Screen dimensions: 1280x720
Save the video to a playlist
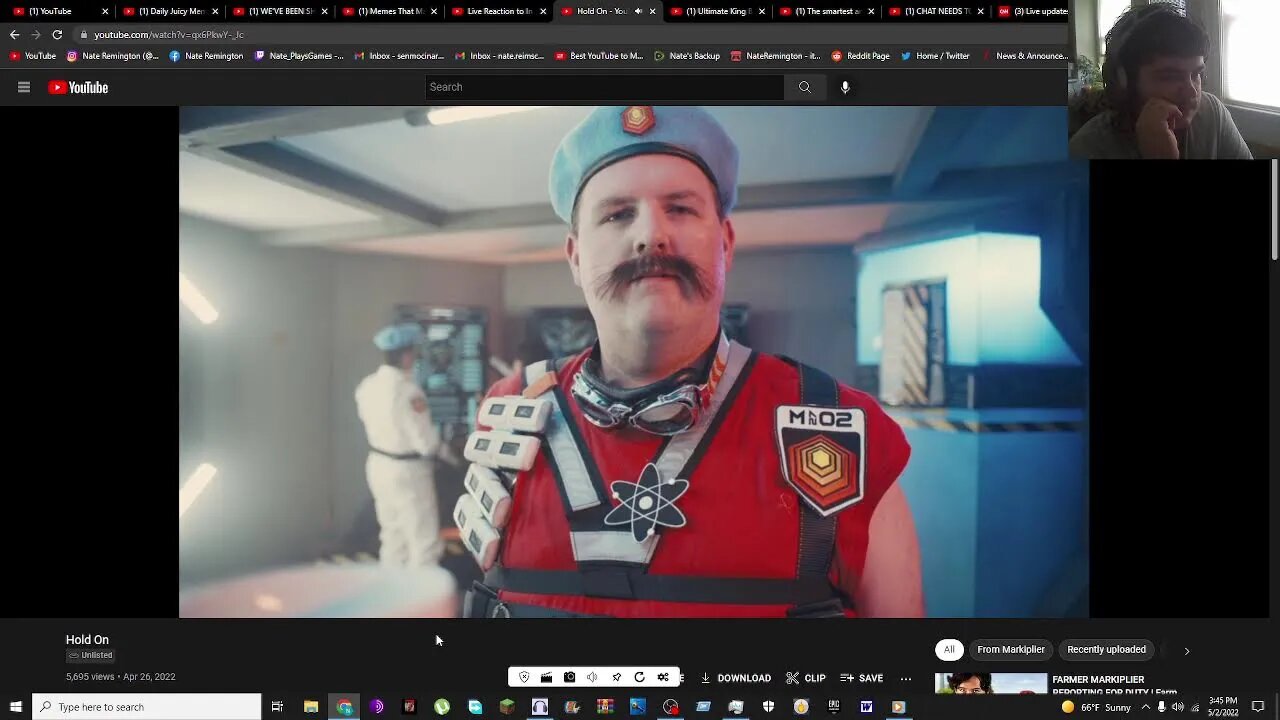pyautogui.click(x=862, y=678)
